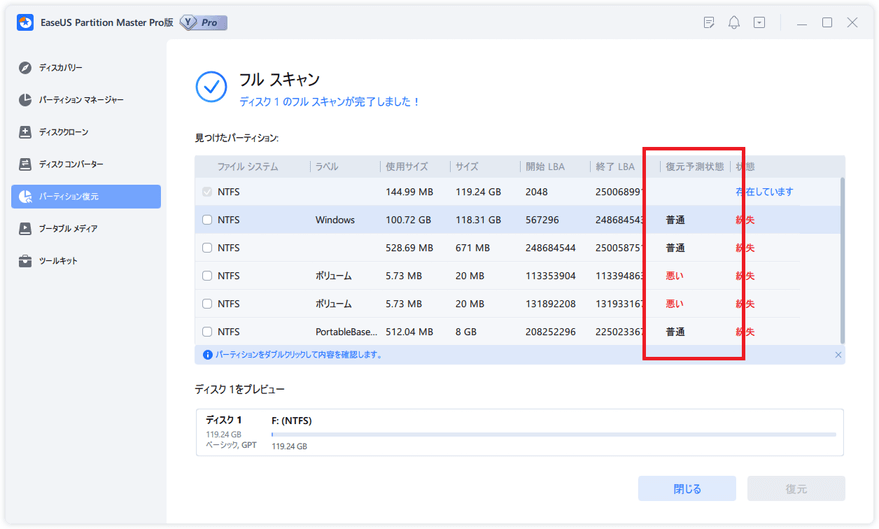Open ブータブル メディア in sidebar
The width and height of the screenshot is (879, 529).
[68, 229]
